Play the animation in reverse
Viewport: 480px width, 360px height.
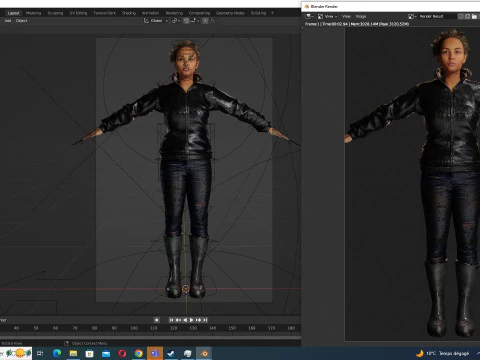(185, 320)
